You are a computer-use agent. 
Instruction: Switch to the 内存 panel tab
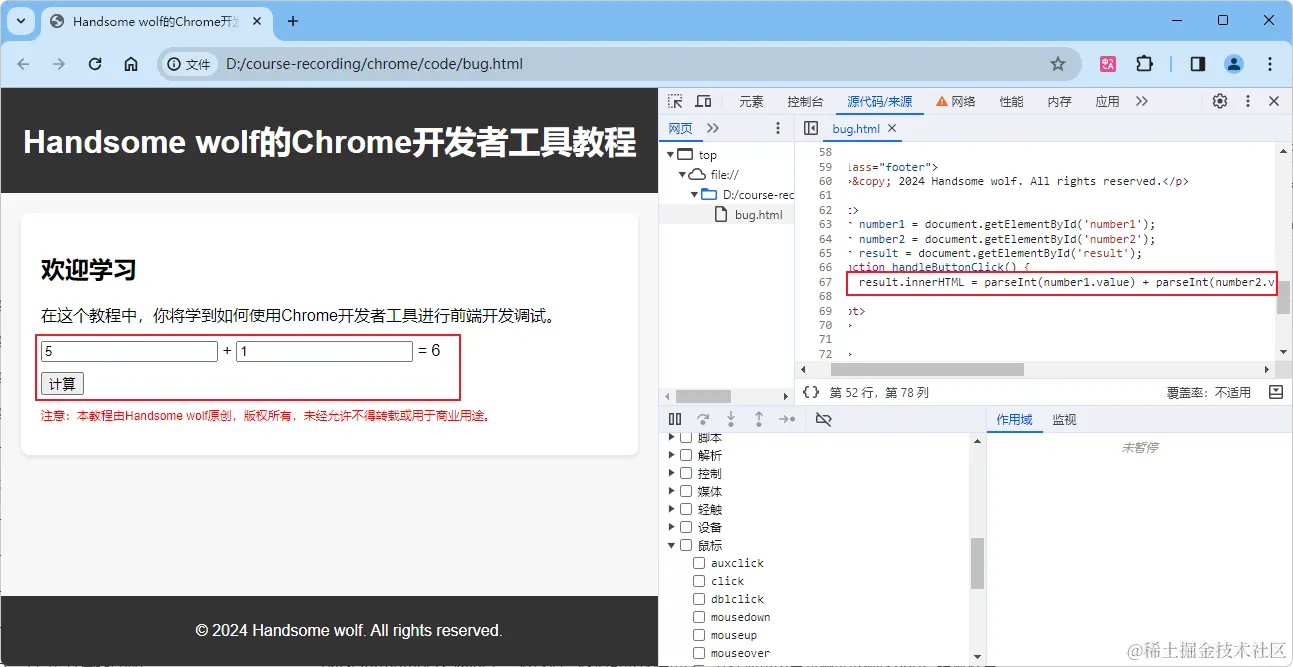(1059, 101)
